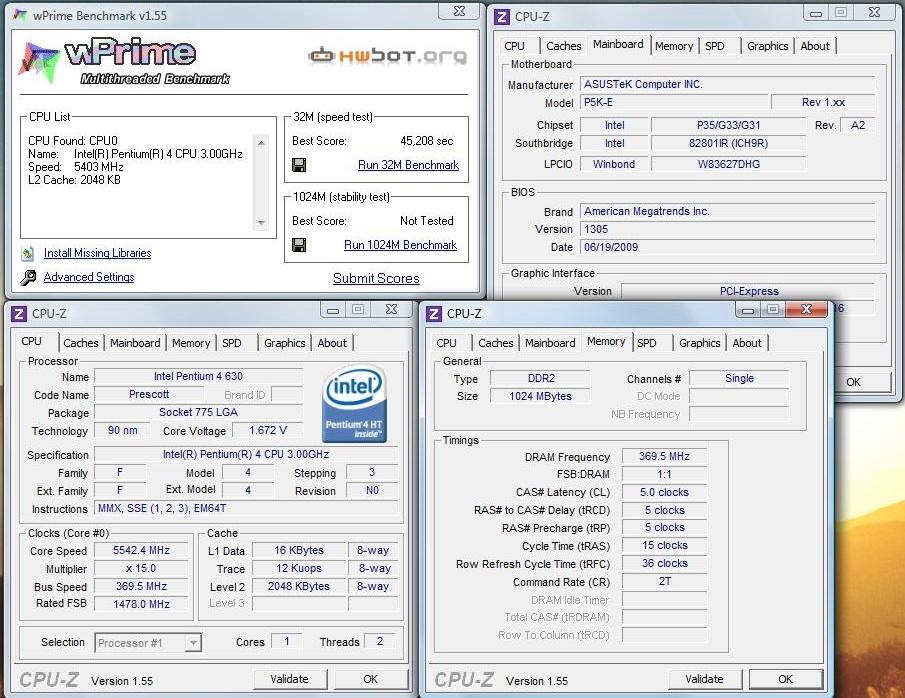This screenshot has height=698, width=905.
Task: Click Core Speed value 5542.4 MHz
Action: [x=141, y=550]
